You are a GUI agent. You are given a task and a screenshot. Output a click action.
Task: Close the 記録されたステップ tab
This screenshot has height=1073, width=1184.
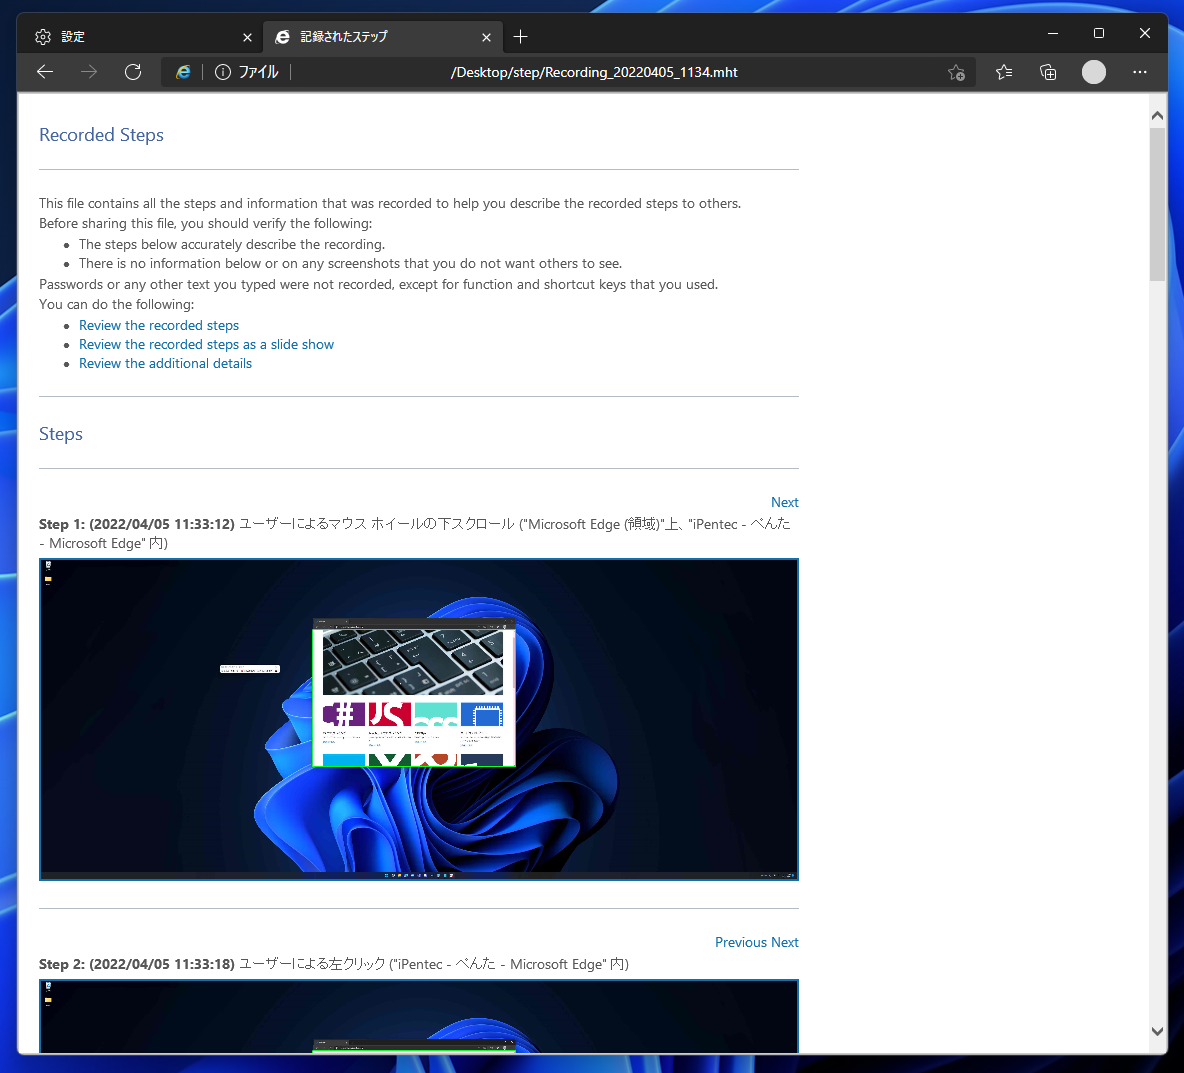[x=486, y=37]
